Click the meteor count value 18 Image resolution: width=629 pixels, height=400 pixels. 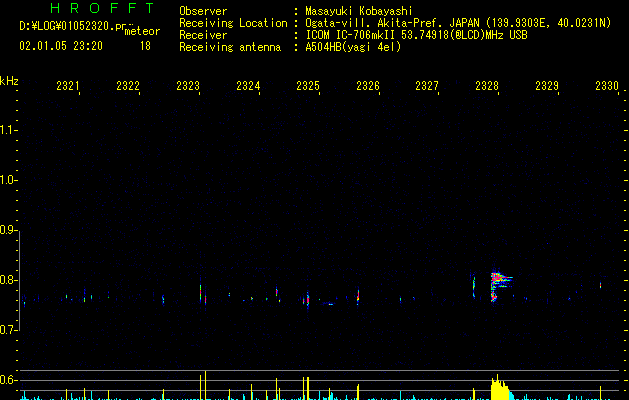pyautogui.click(x=145, y=46)
